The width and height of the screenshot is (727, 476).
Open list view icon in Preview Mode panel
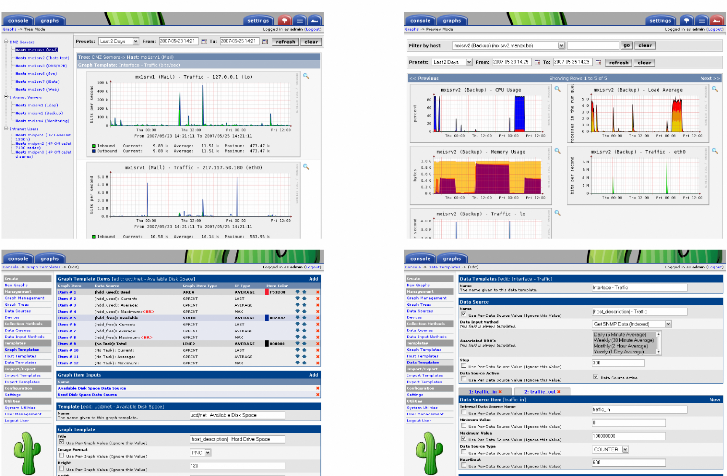pos(702,20)
